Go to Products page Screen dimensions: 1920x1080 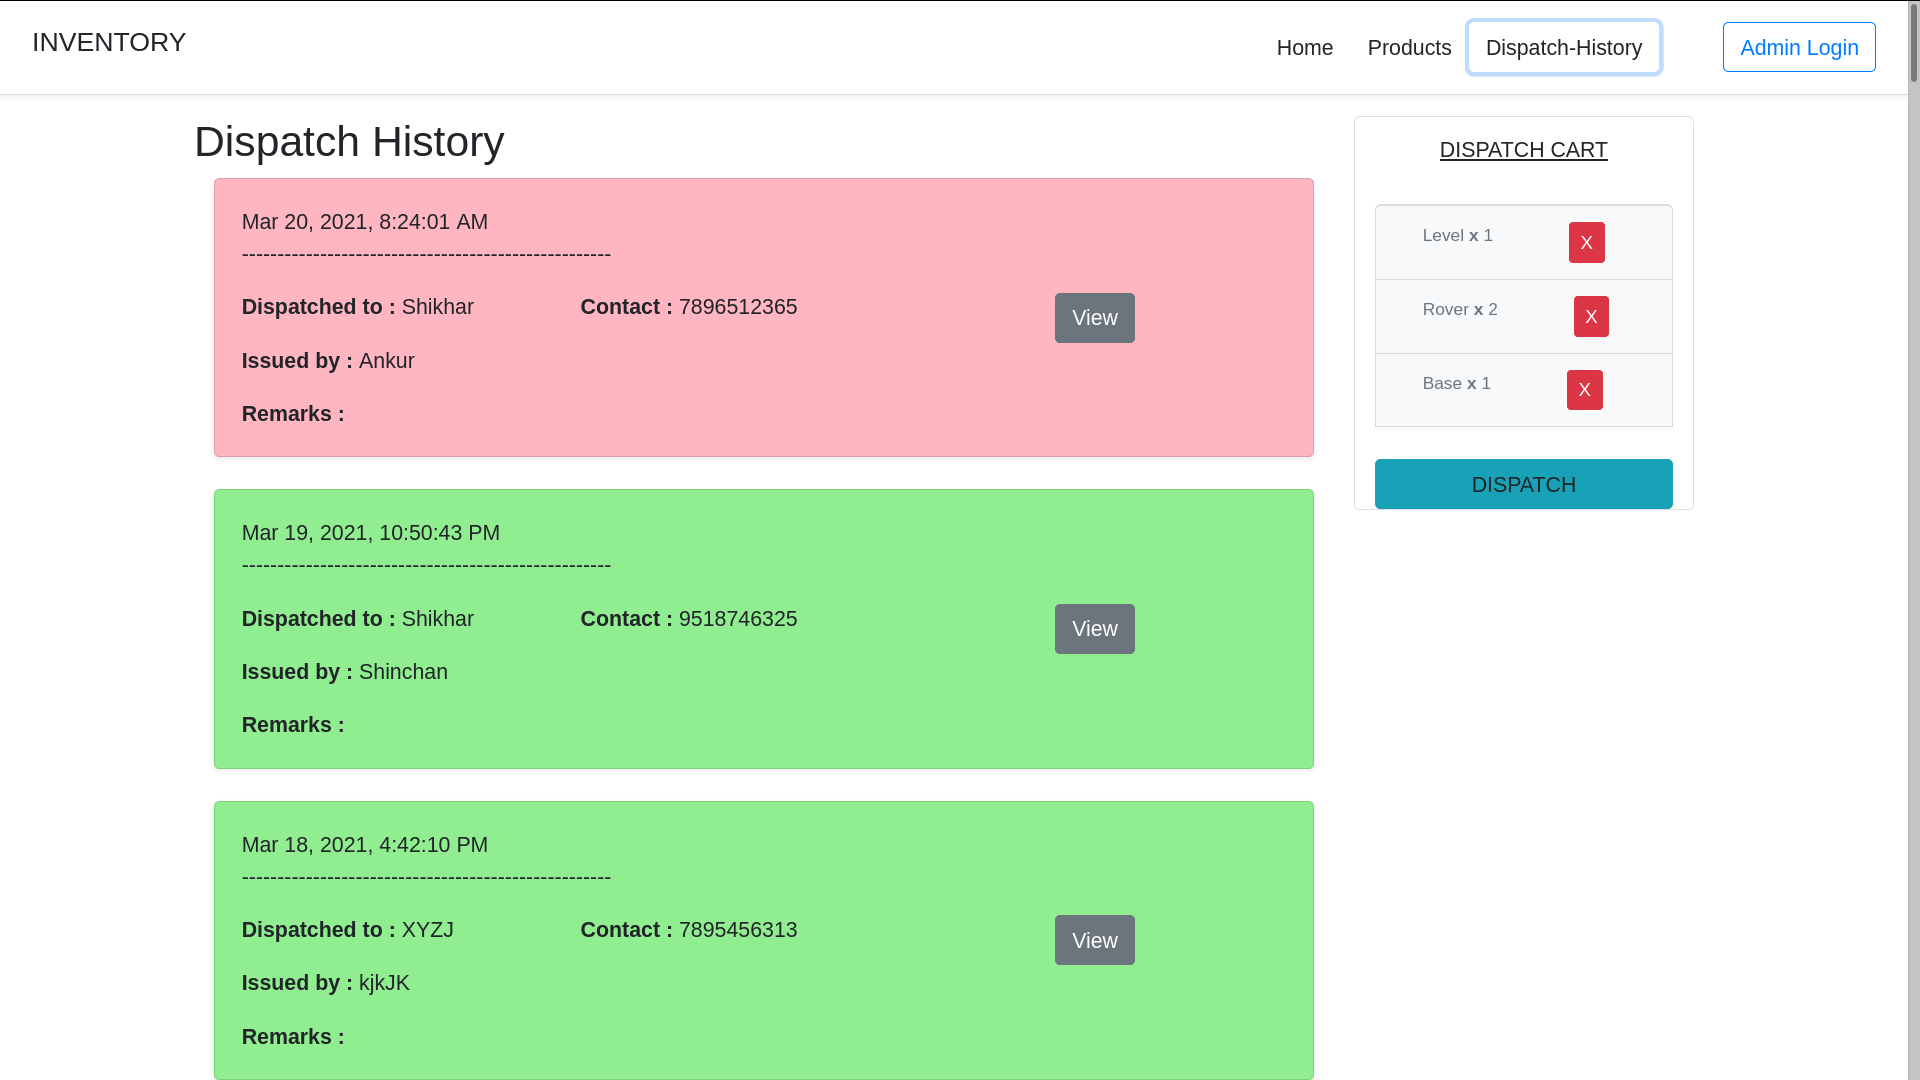pos(1409,47)
